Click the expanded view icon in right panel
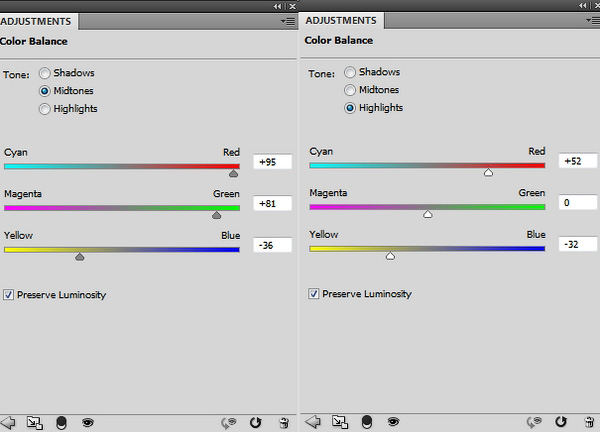The image size is (600, 432). tap(340, 422)
